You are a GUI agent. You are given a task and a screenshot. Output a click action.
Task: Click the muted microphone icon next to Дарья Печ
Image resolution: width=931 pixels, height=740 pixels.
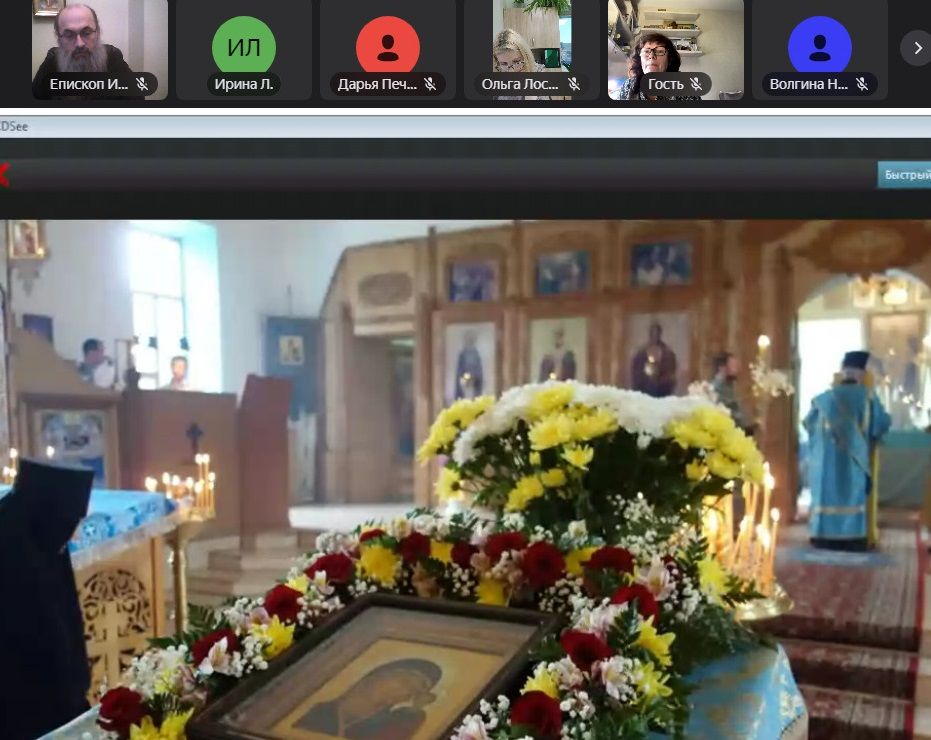tap(430, 85)
